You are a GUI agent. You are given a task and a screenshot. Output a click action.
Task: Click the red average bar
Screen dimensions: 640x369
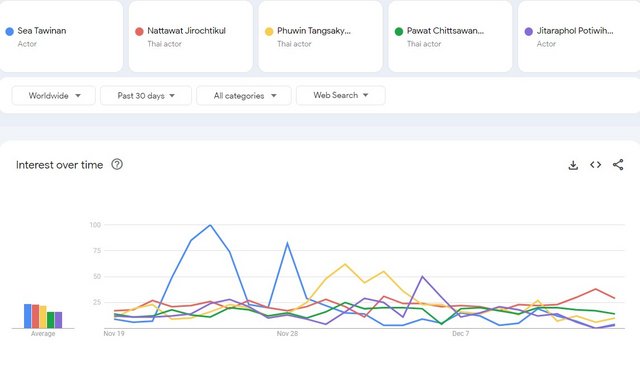(x=36, y=316)
